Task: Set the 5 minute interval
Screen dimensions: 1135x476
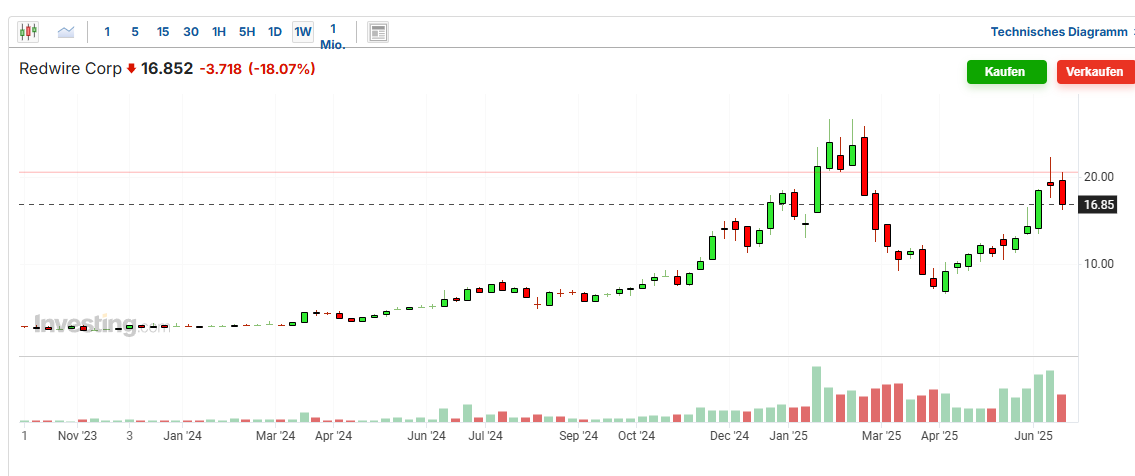Action: point(135,32)
